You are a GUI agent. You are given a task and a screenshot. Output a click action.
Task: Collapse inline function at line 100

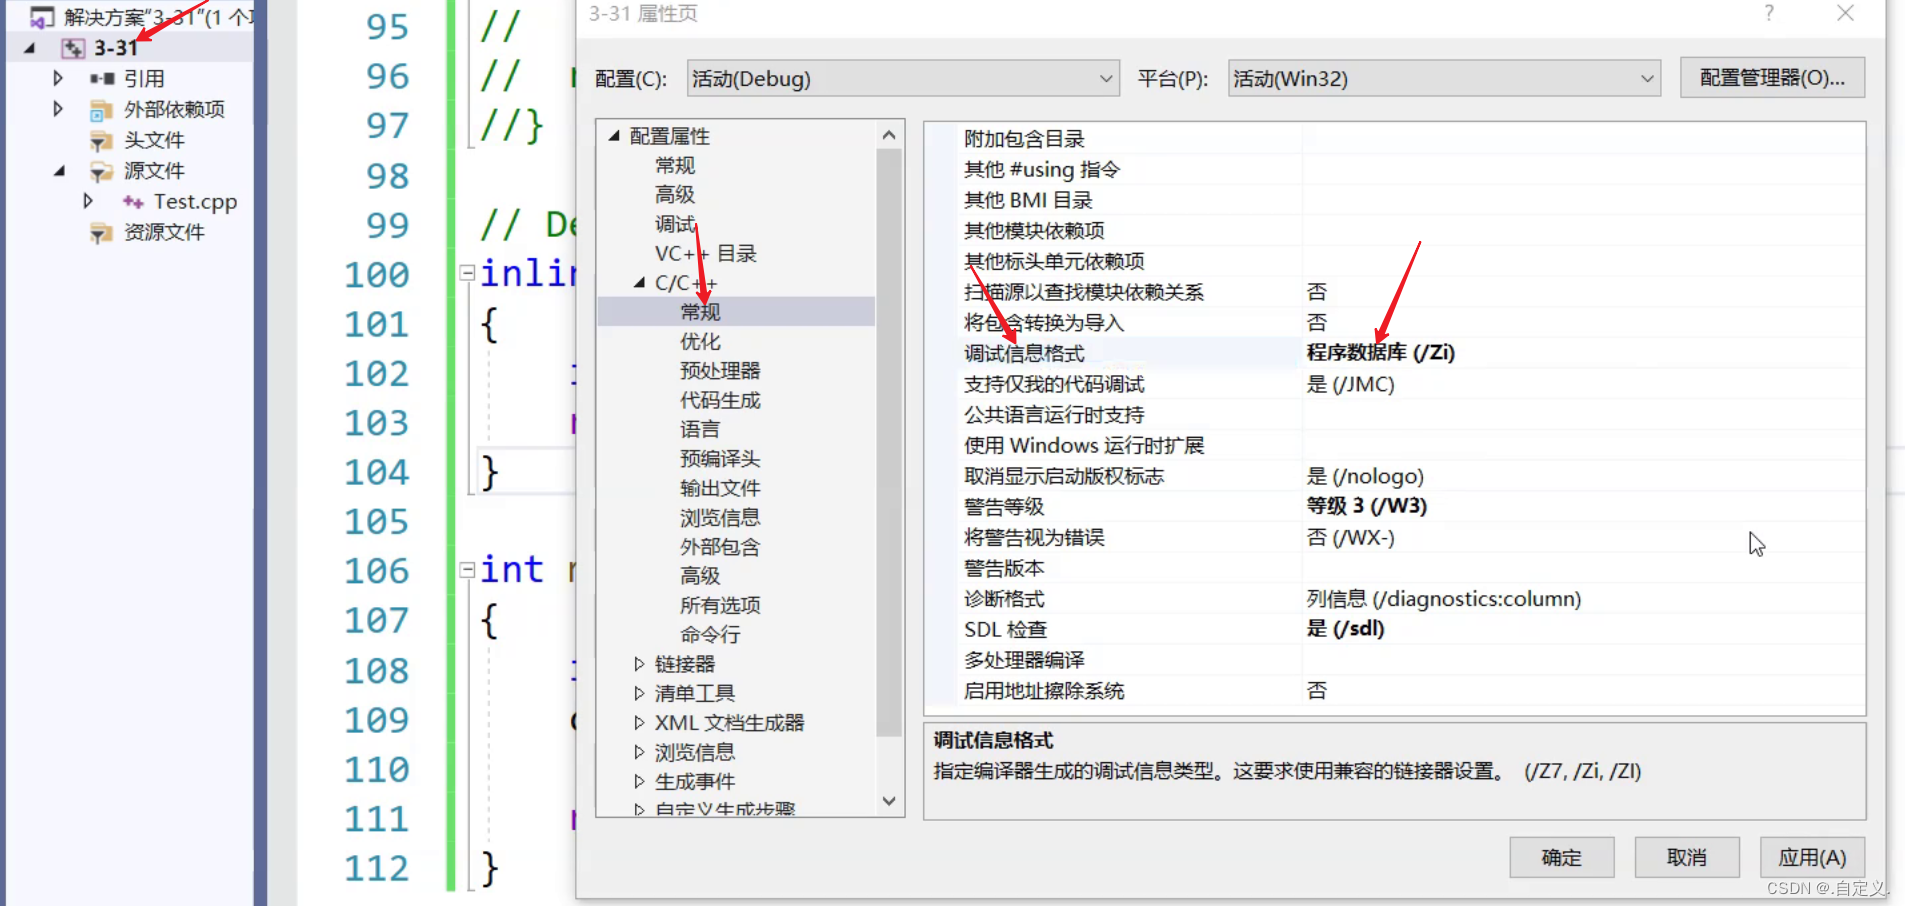pos(466,273)
